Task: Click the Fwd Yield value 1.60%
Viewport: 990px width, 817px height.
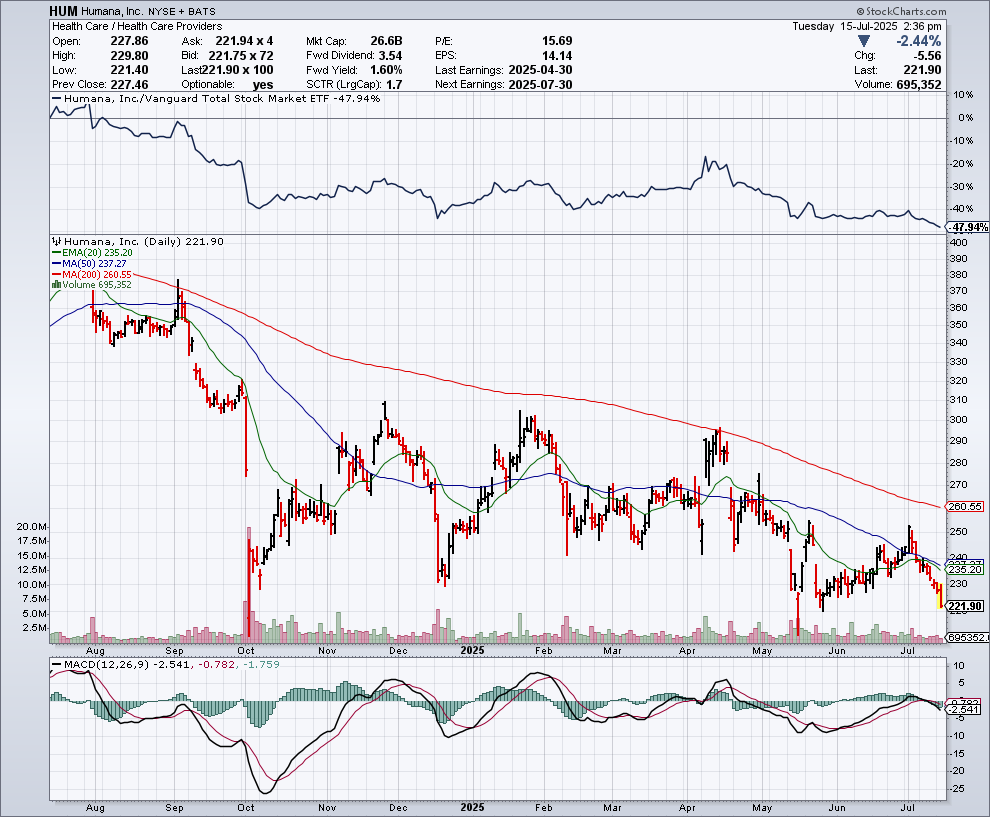Action: (x=386, y=70)
